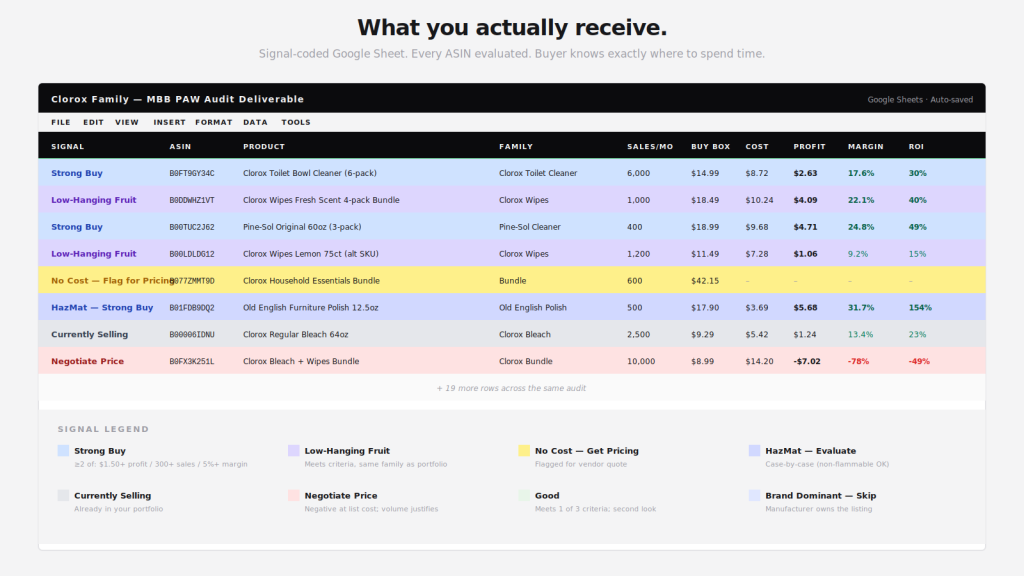
Task: Click the '+ 19 more rows' note
Action: point(511,388)
